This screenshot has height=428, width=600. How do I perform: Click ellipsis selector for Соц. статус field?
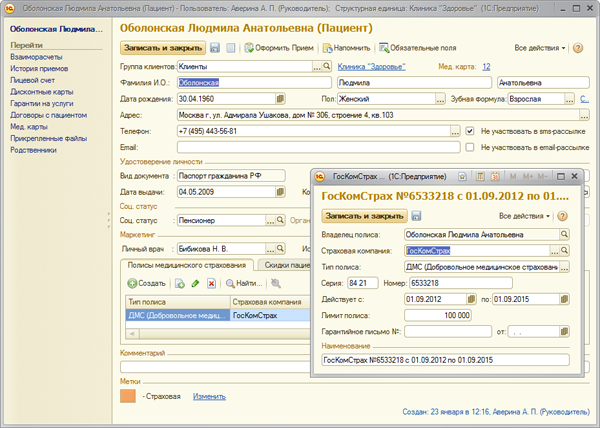(271, 221)
